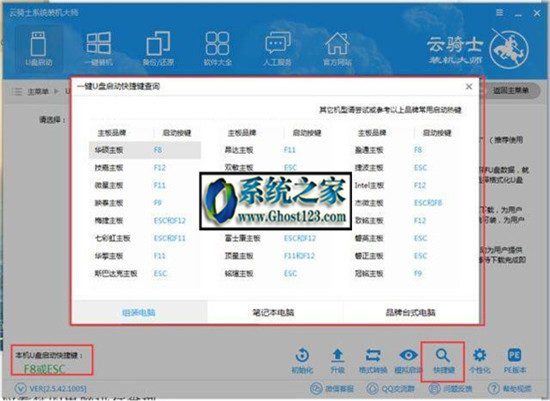Select the 映泰主板 row
Image resolution: width=550 pixels, height=401 pixels.
[x=145, y=203]
